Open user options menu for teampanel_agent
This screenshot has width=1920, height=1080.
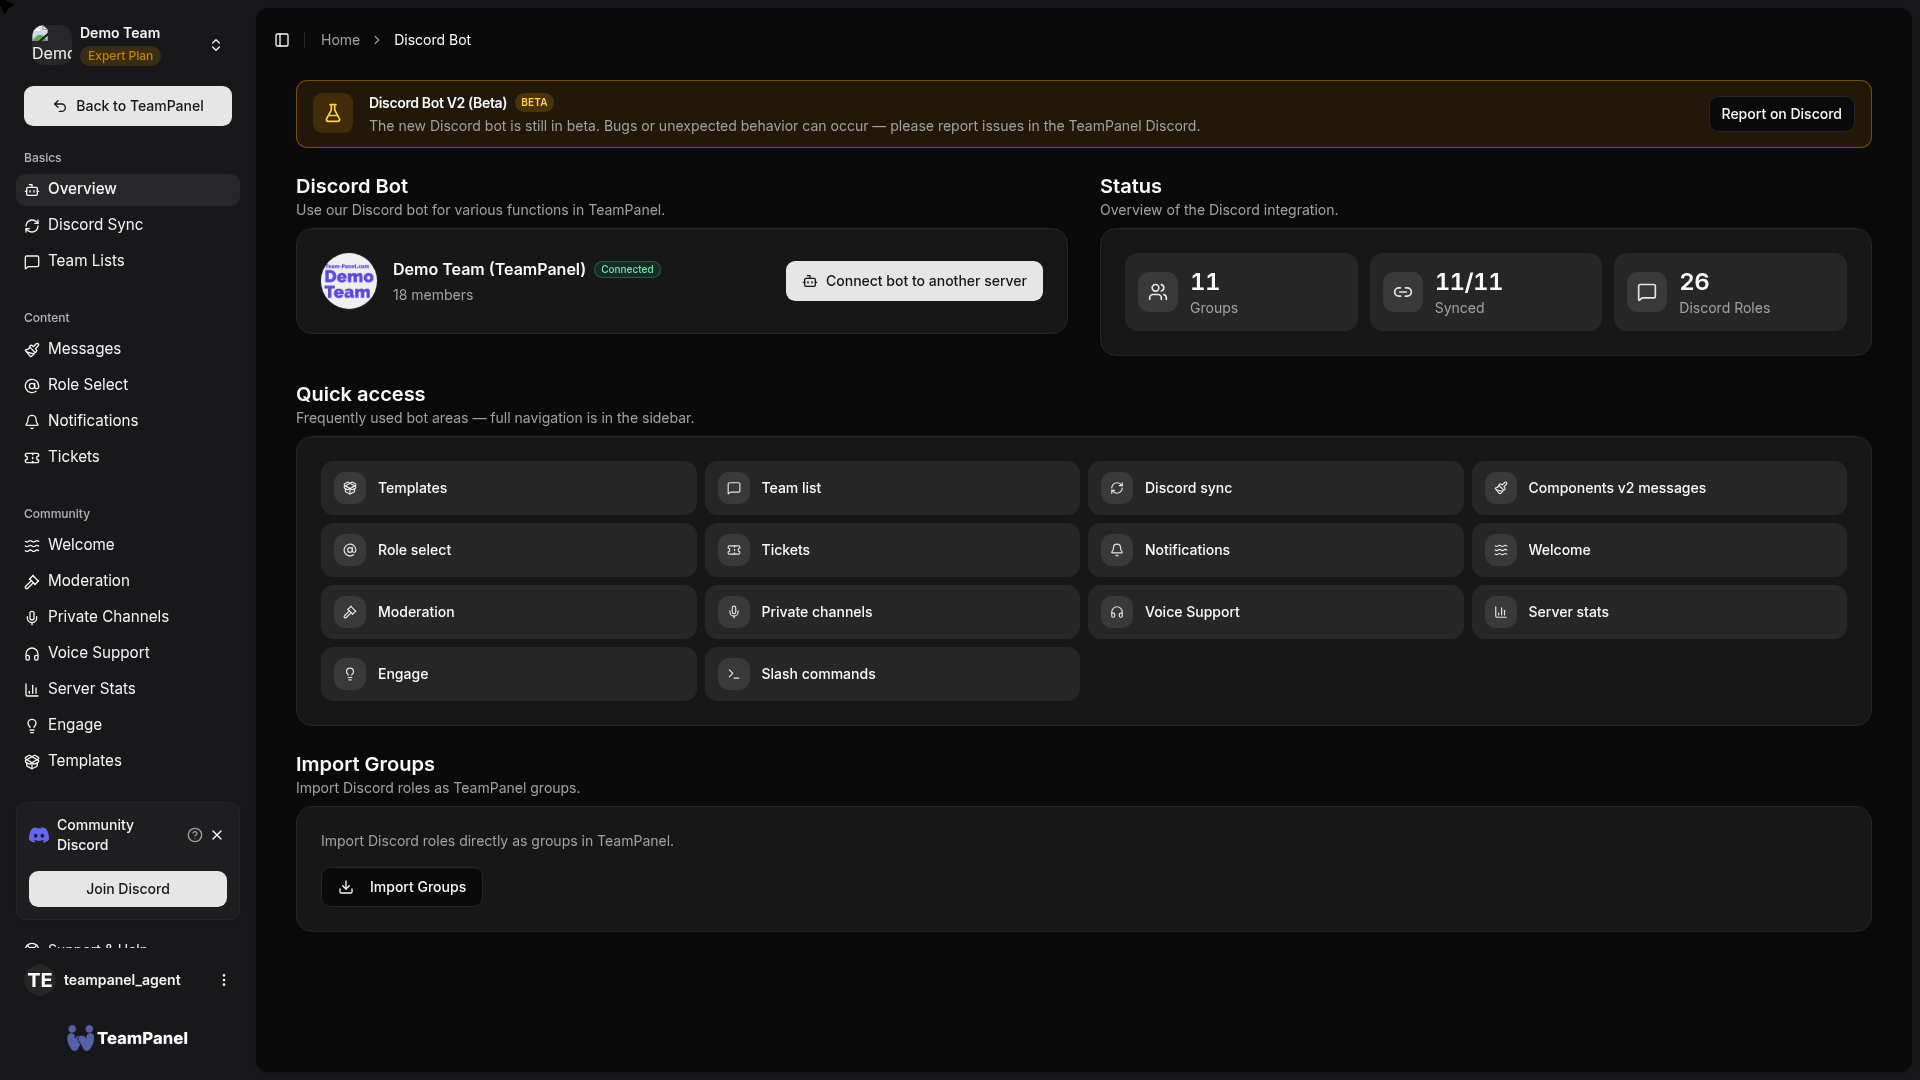coord(224,980)
